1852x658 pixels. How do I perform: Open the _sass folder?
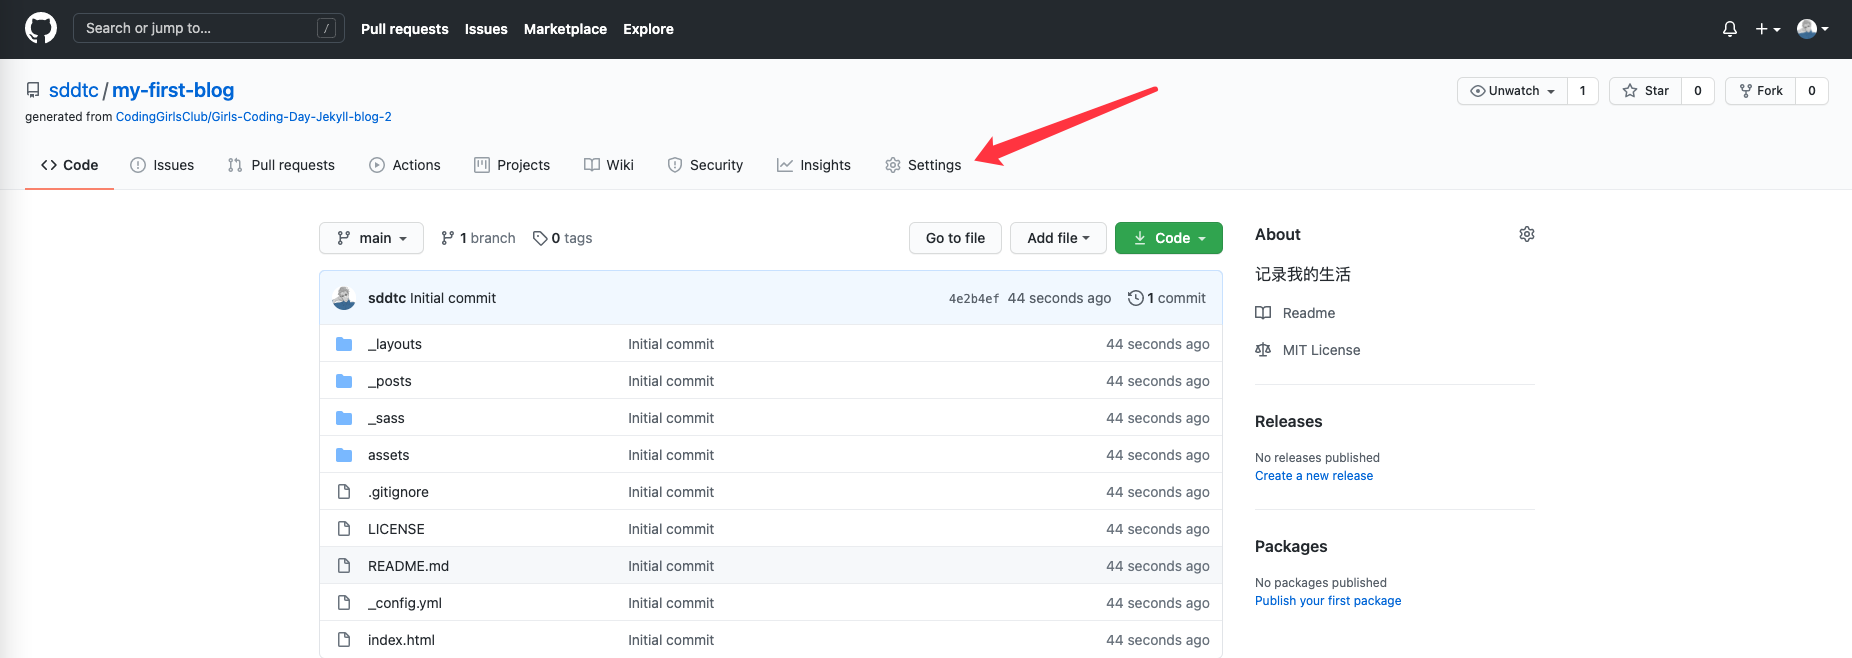(x=386, y=418)
